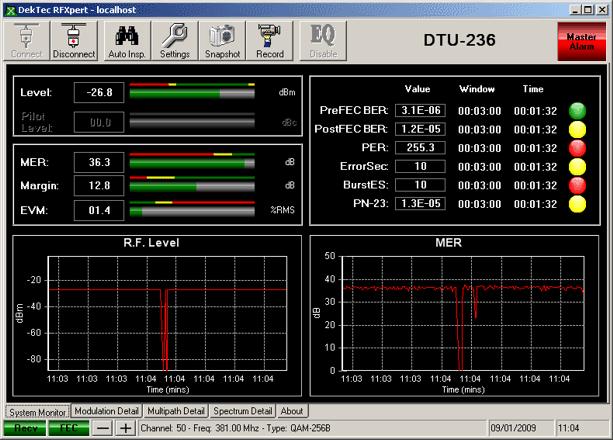Go to the Spectrum Detail tab
The width and height of the screenshot is (613, 440).
point(242,411)
